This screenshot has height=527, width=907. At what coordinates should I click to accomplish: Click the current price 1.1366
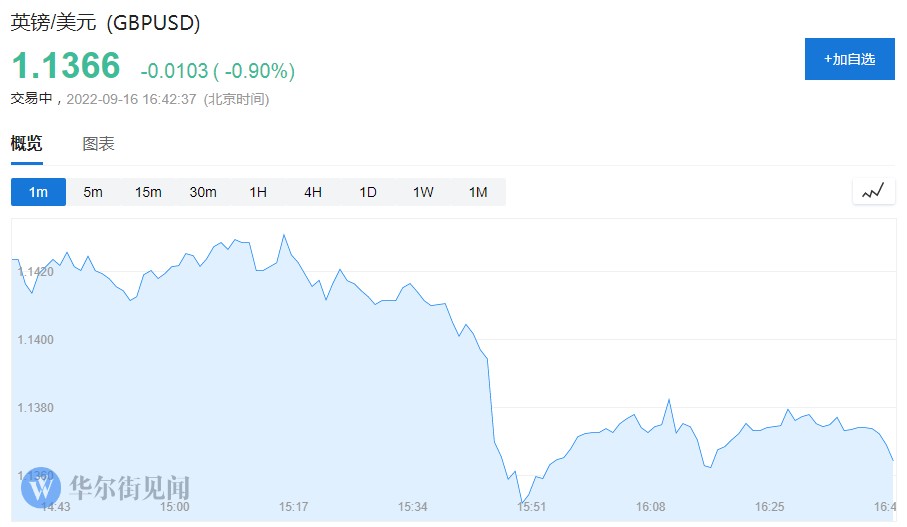pyautogui.click(x=66, y=66)
